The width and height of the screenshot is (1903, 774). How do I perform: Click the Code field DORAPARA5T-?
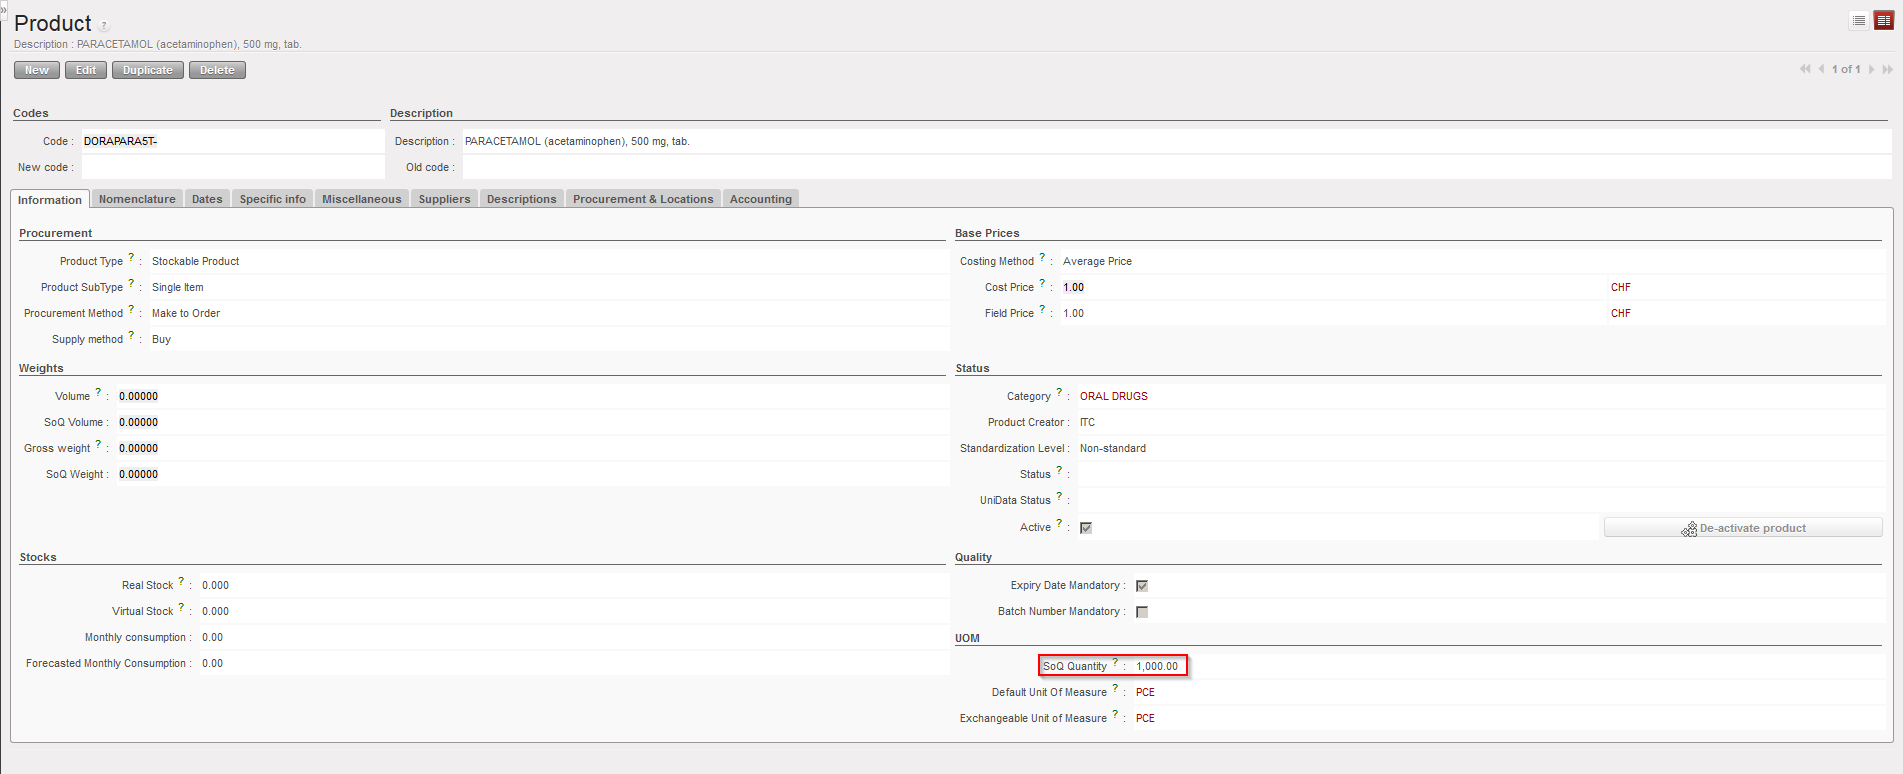[230, 141]
